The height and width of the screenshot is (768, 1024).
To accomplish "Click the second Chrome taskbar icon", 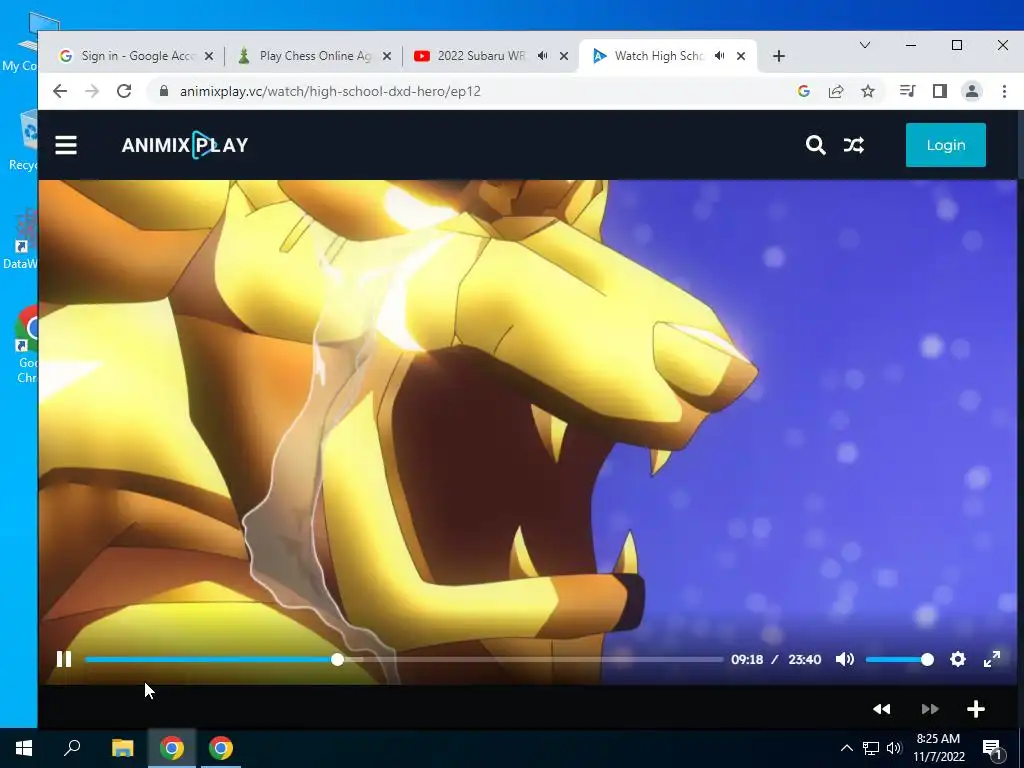I will pos(221,748).
